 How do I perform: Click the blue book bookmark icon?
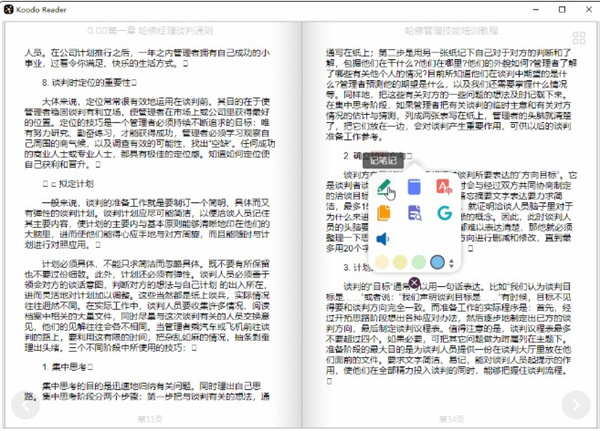[414, 187]
